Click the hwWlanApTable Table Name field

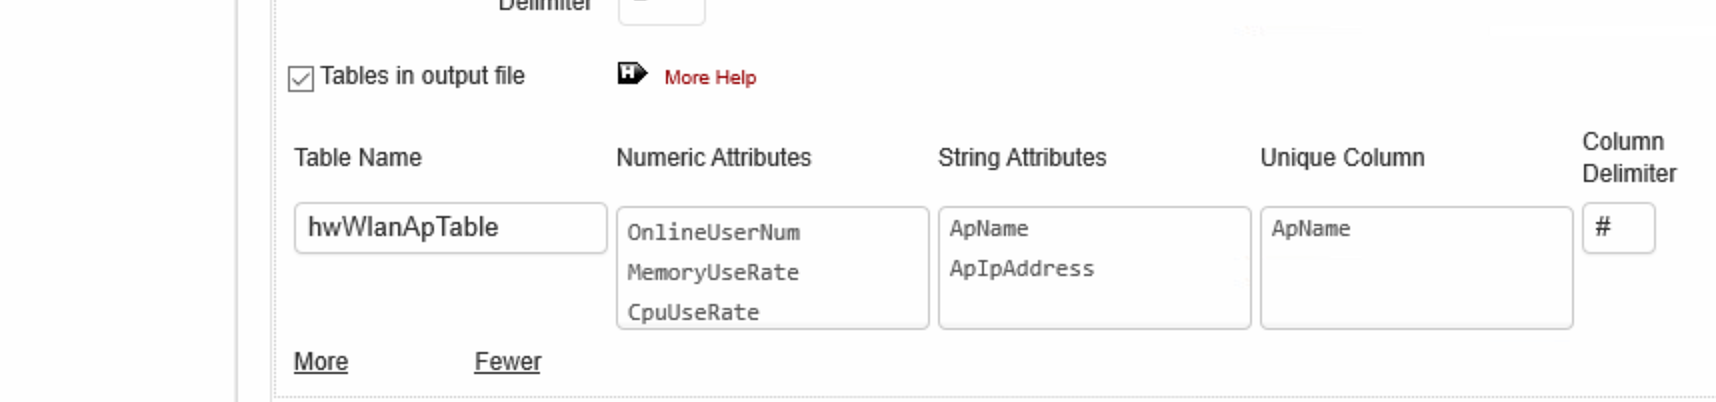[450, 228]
